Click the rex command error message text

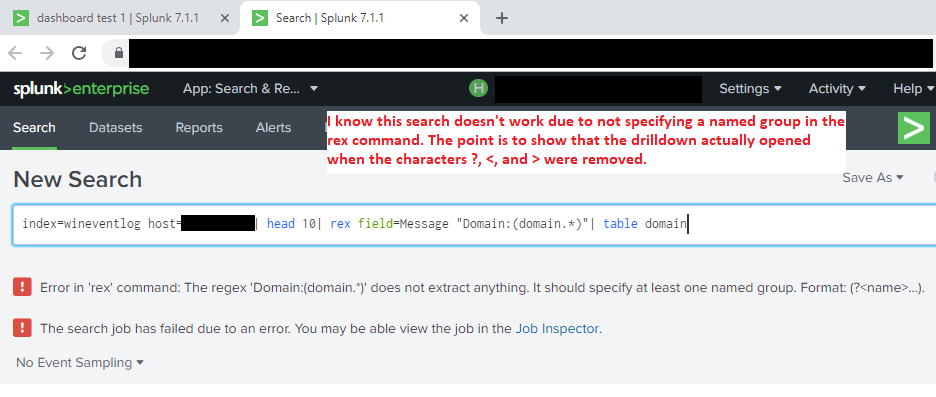click(482, 288)
